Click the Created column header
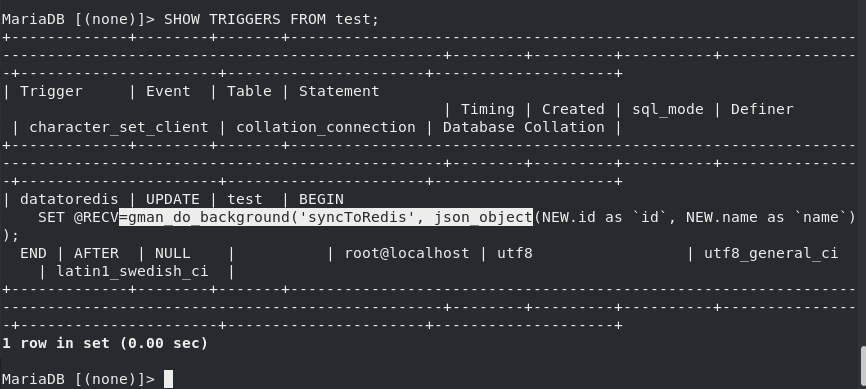This screenshot has width=866, height=389. tap(573, 109)
